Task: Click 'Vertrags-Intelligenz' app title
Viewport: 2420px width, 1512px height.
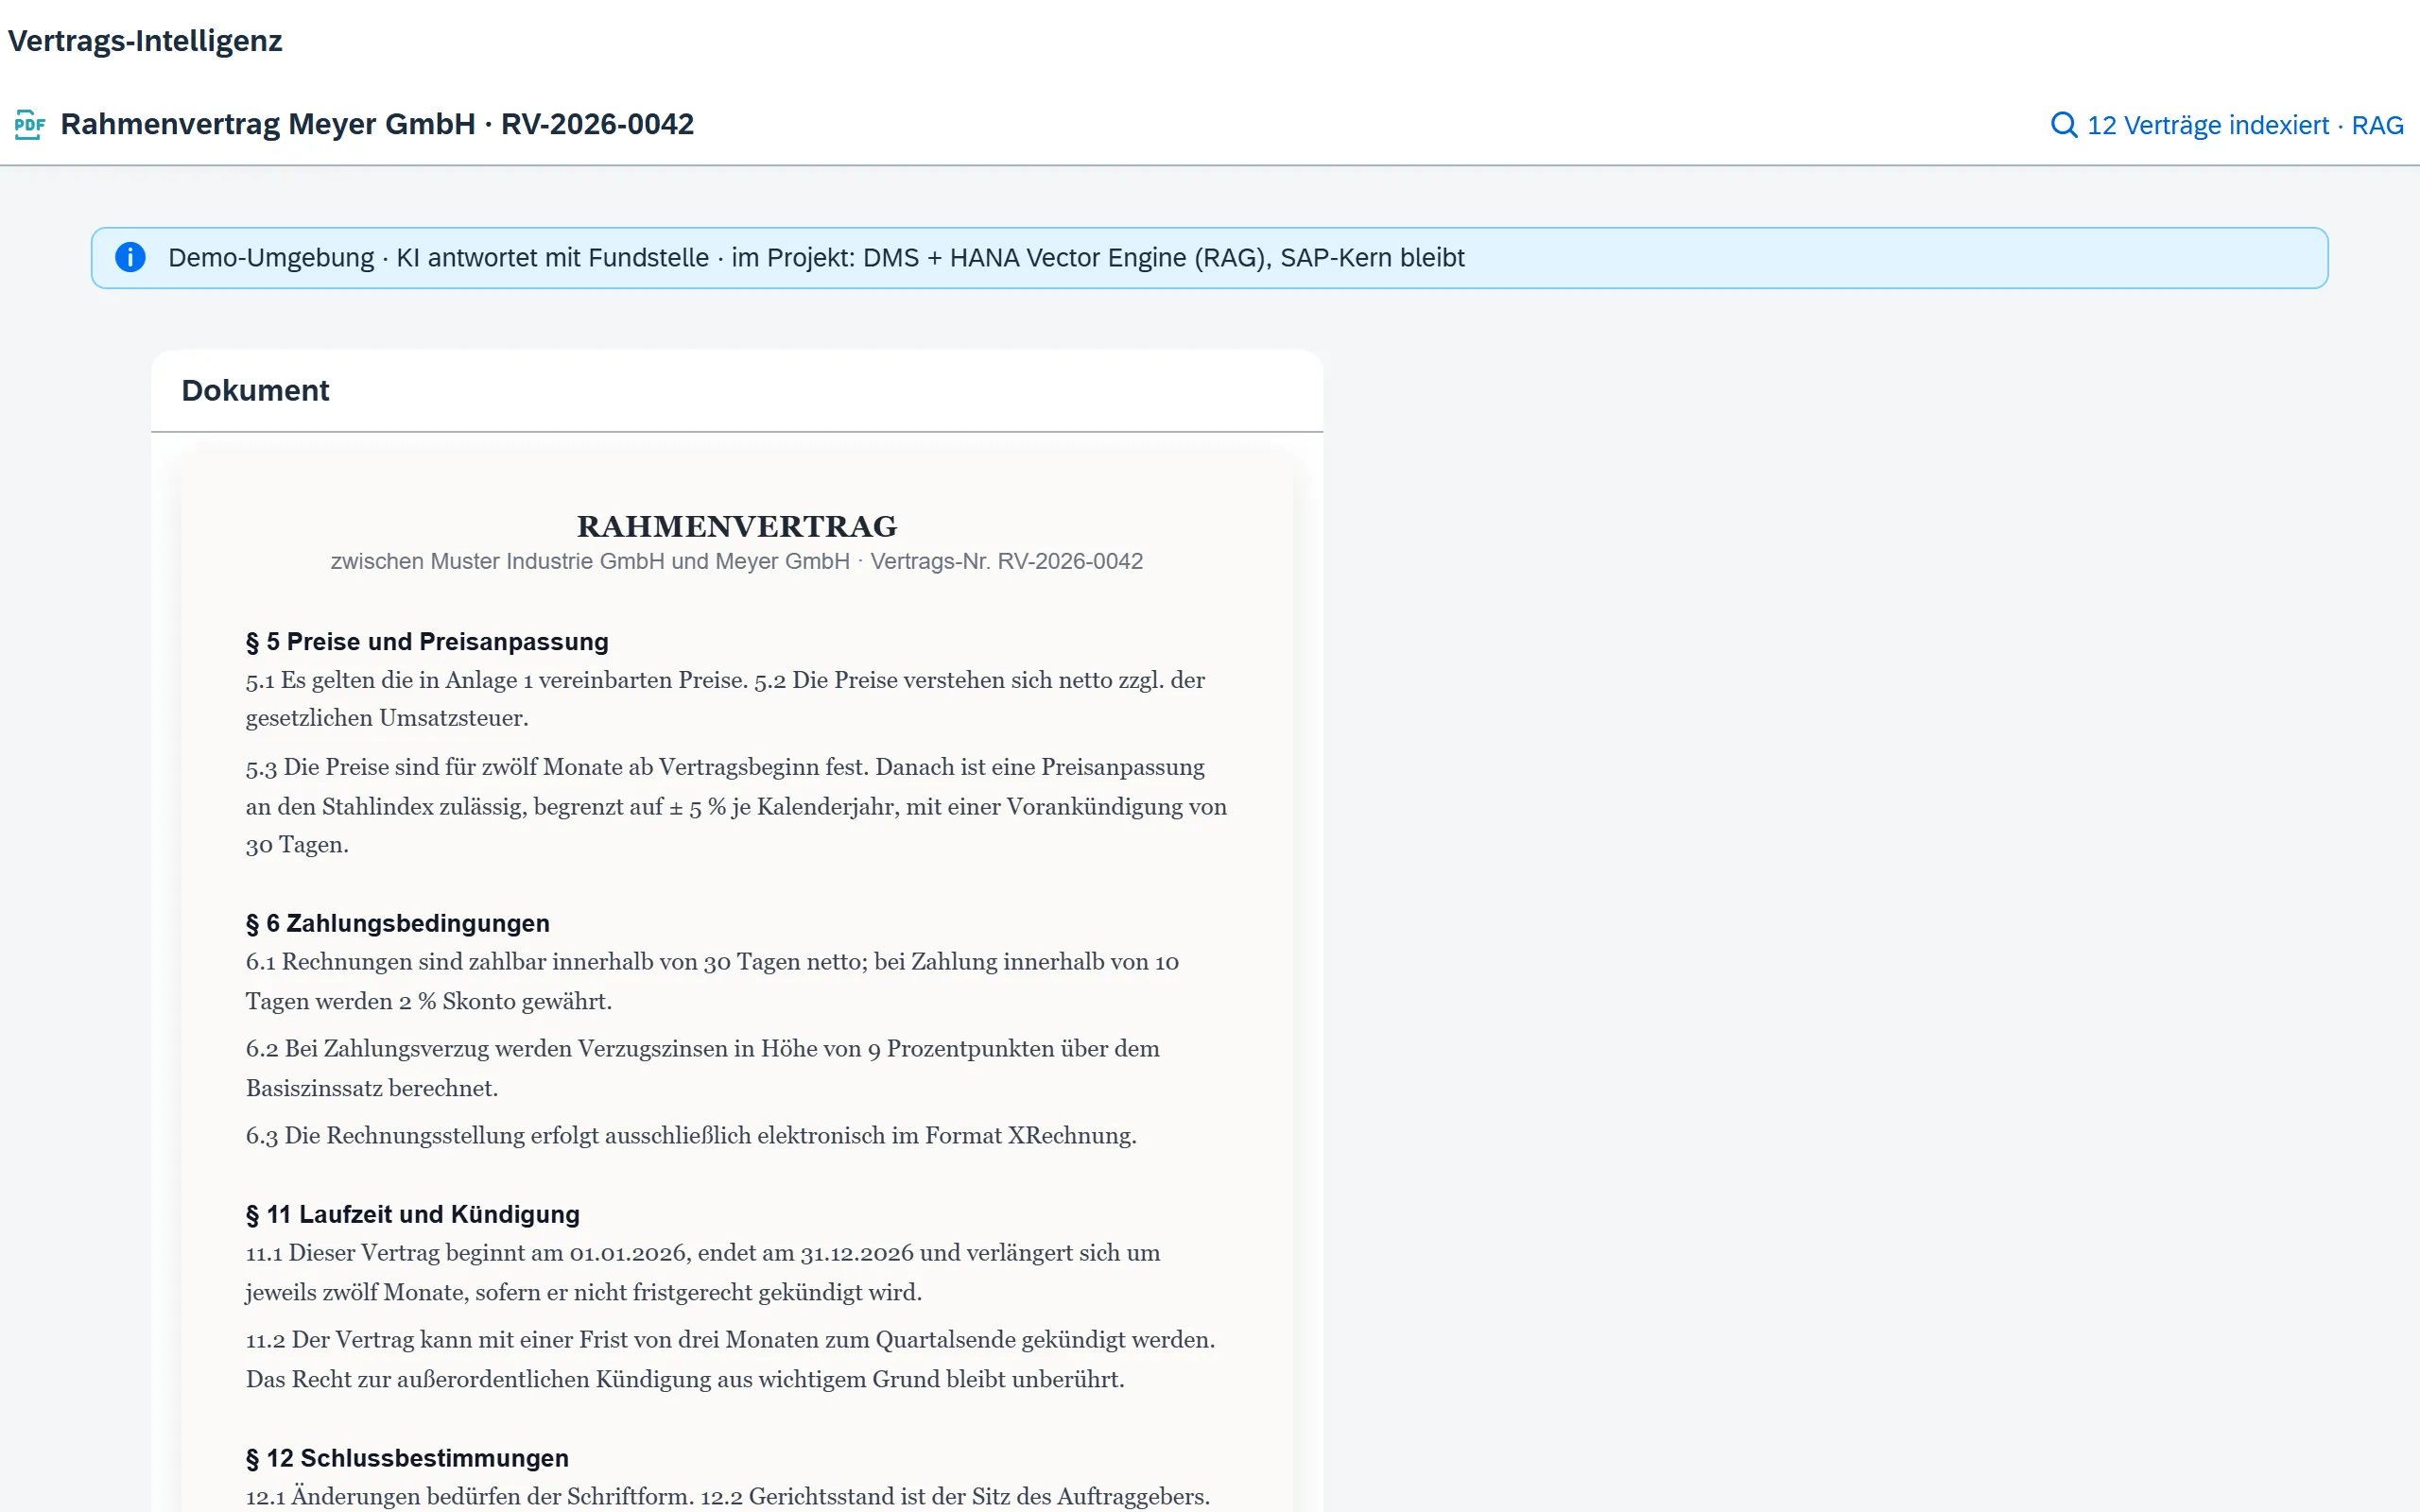Action: point(145,41)
